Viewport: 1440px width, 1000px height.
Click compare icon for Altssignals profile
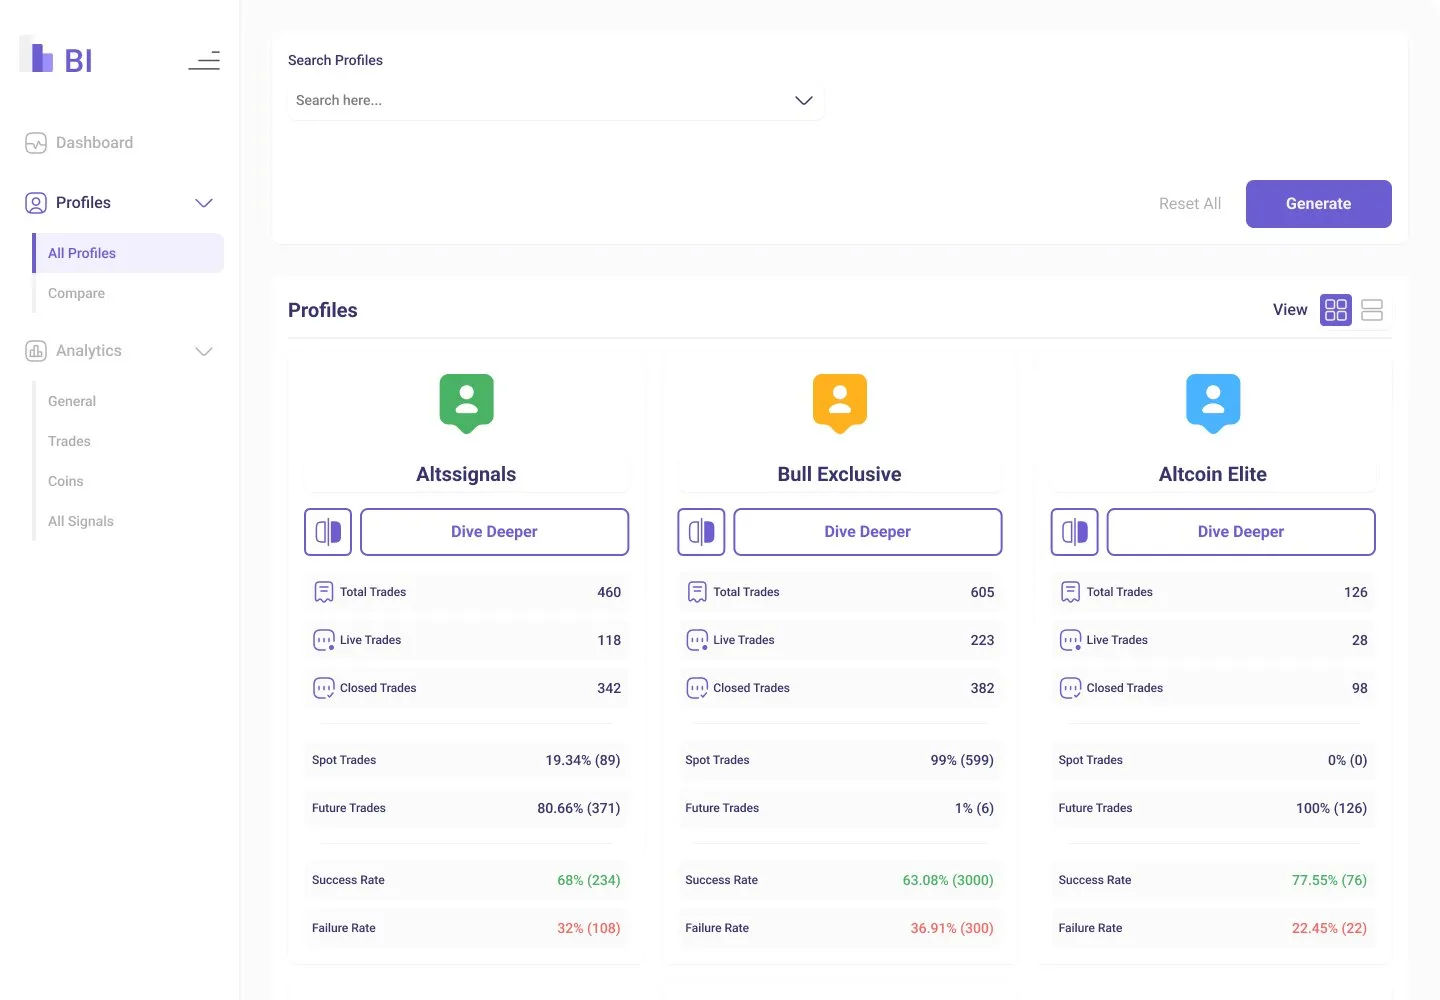328,532
